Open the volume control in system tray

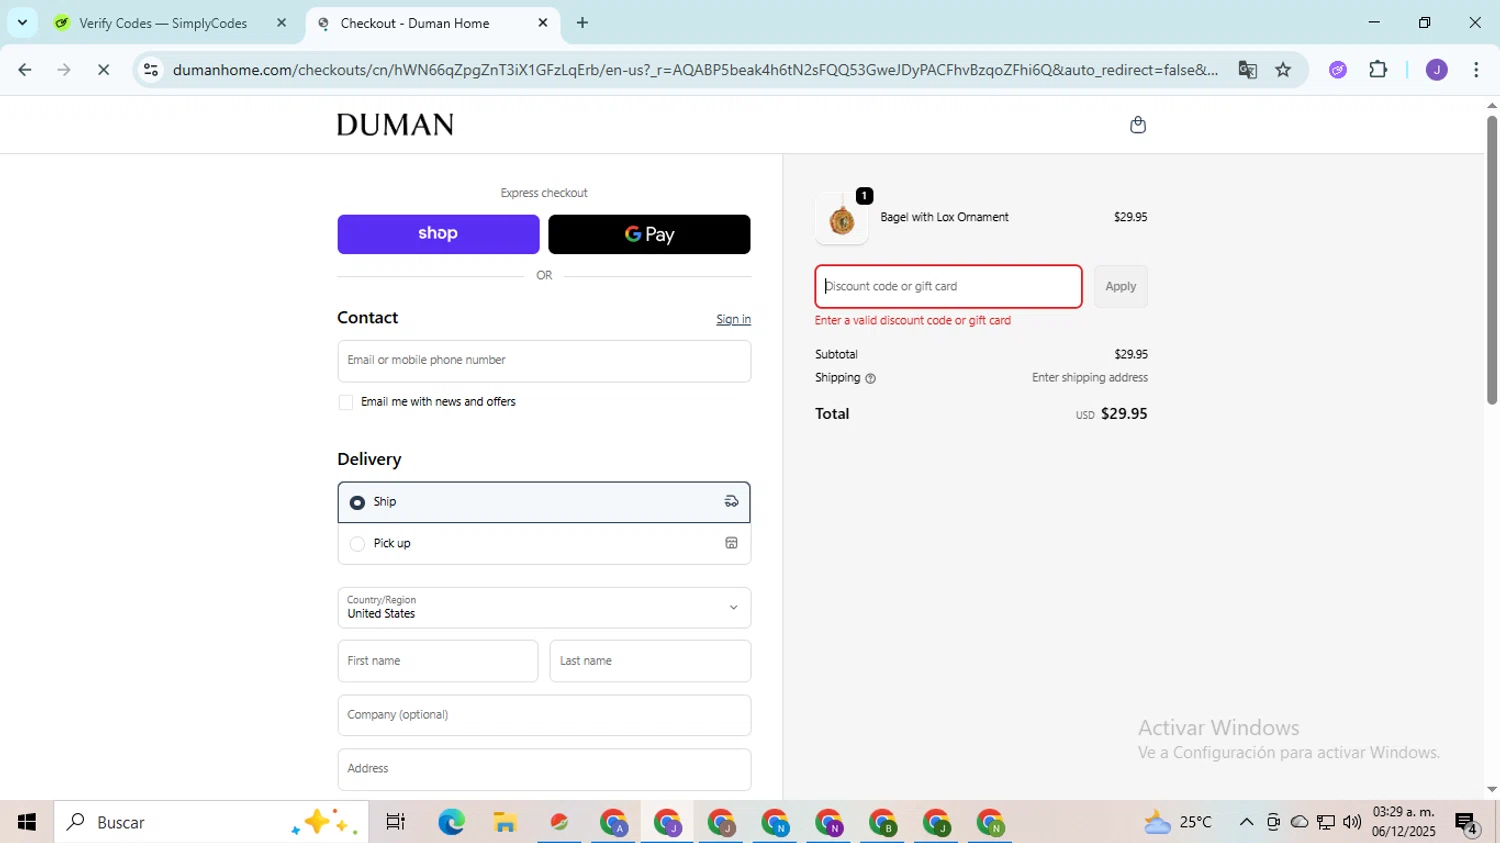1352,822
